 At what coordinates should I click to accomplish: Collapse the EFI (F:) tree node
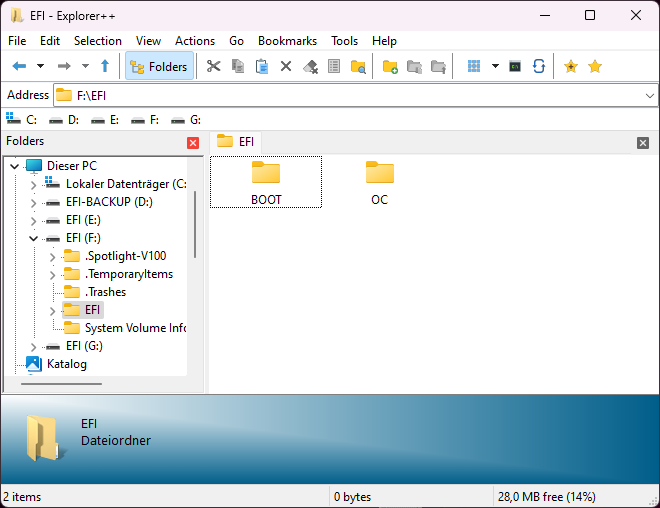tap(33, 238)
